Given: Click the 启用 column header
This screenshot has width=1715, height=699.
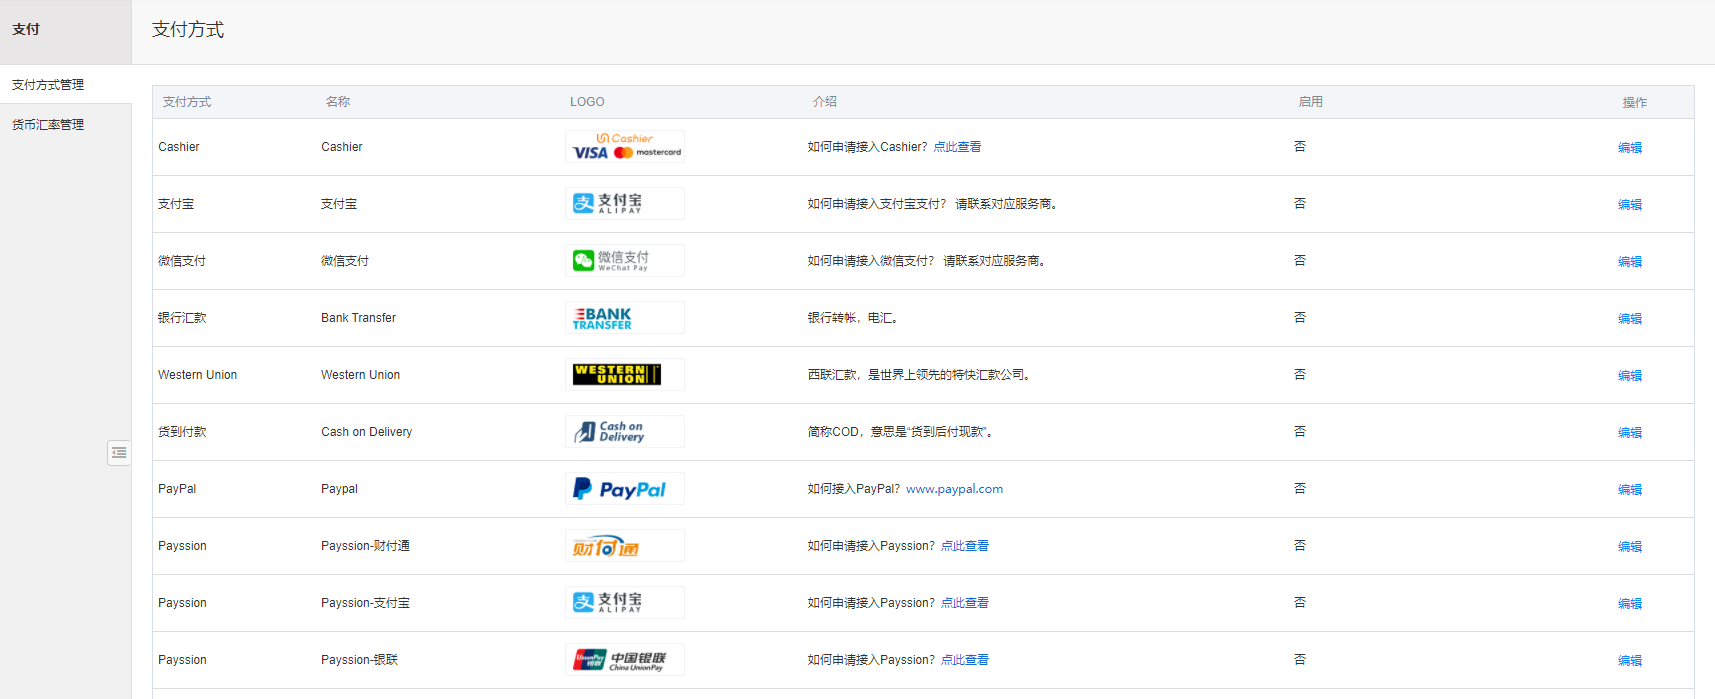Looking at the screenshot, I should (1310, 102).
